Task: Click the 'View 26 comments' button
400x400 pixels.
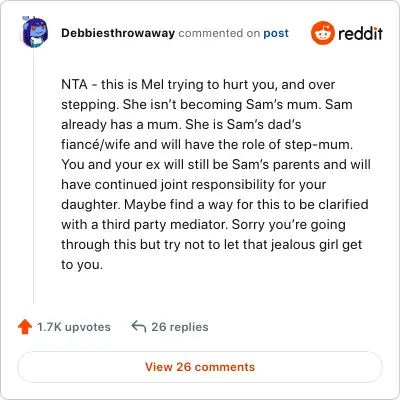Action: [200, 367]
